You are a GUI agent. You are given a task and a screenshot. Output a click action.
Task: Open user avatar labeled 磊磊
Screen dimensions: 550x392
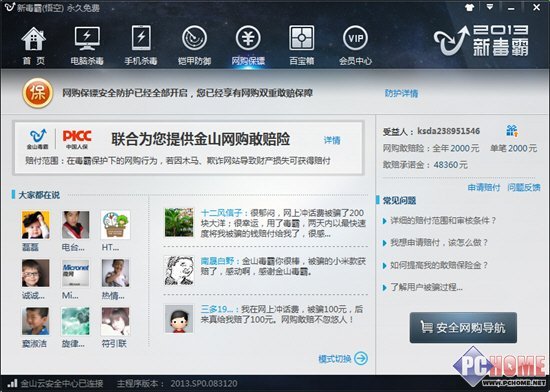[x=35, y=225]
